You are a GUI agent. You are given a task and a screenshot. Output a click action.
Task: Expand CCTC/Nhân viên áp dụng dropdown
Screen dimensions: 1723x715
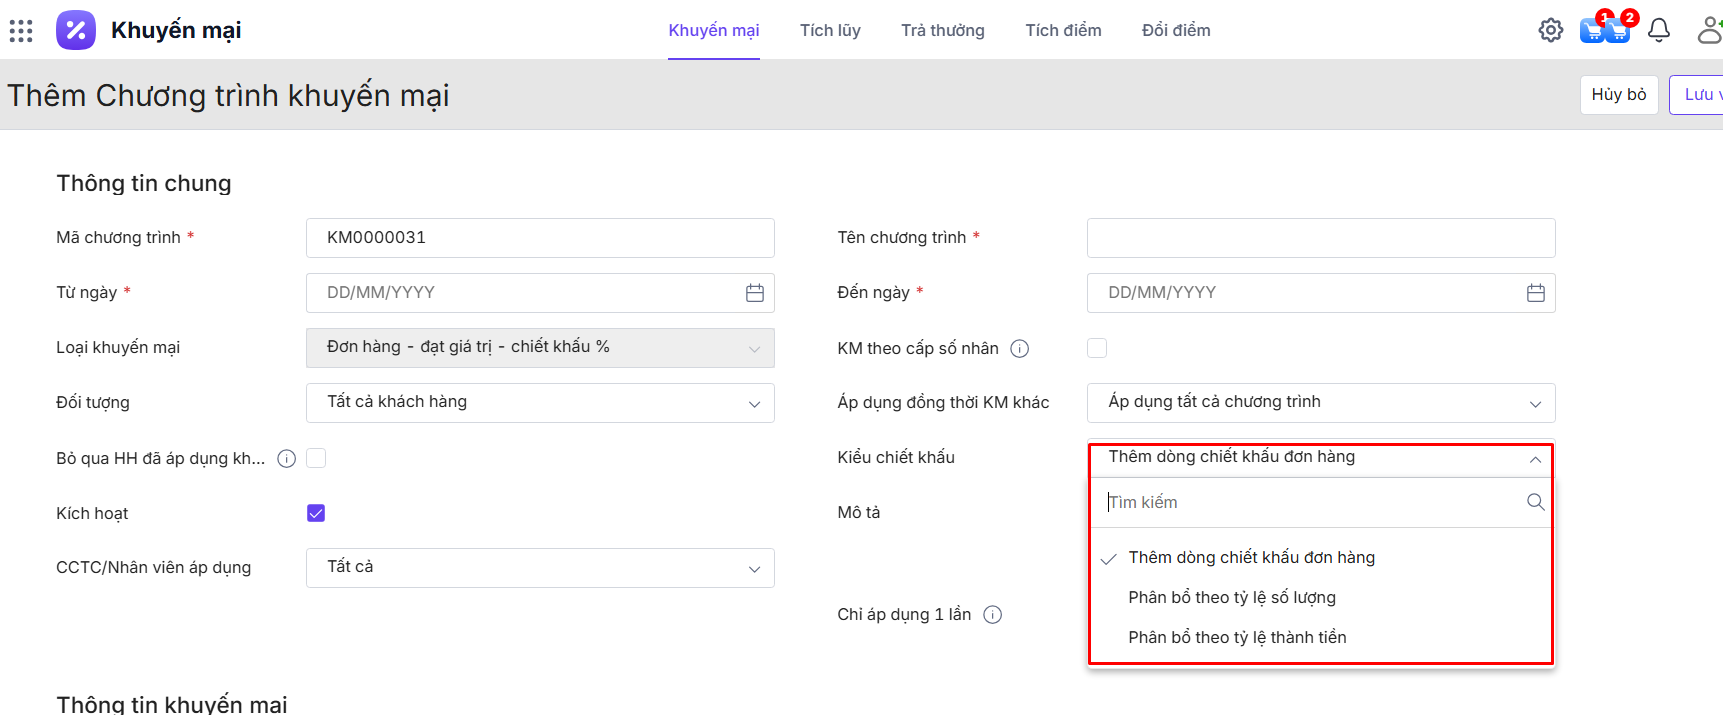(x=540, y=568)
